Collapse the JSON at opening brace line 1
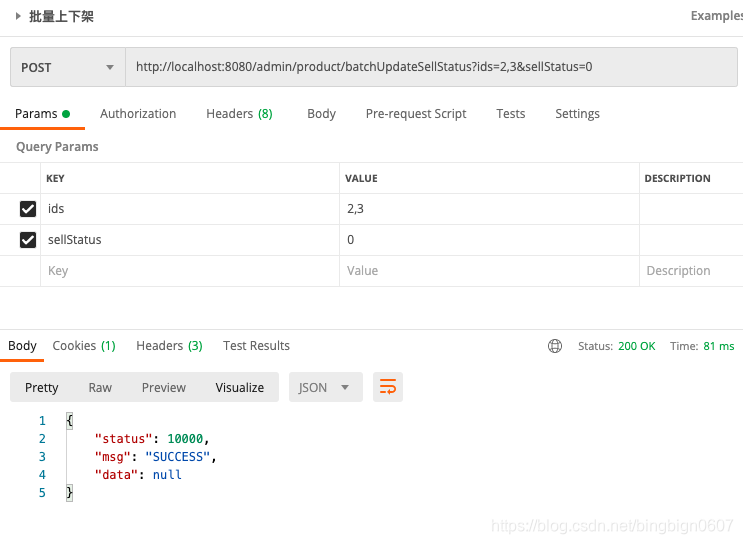The width and height of the screenshot is (743, 544). coord(70,420)
